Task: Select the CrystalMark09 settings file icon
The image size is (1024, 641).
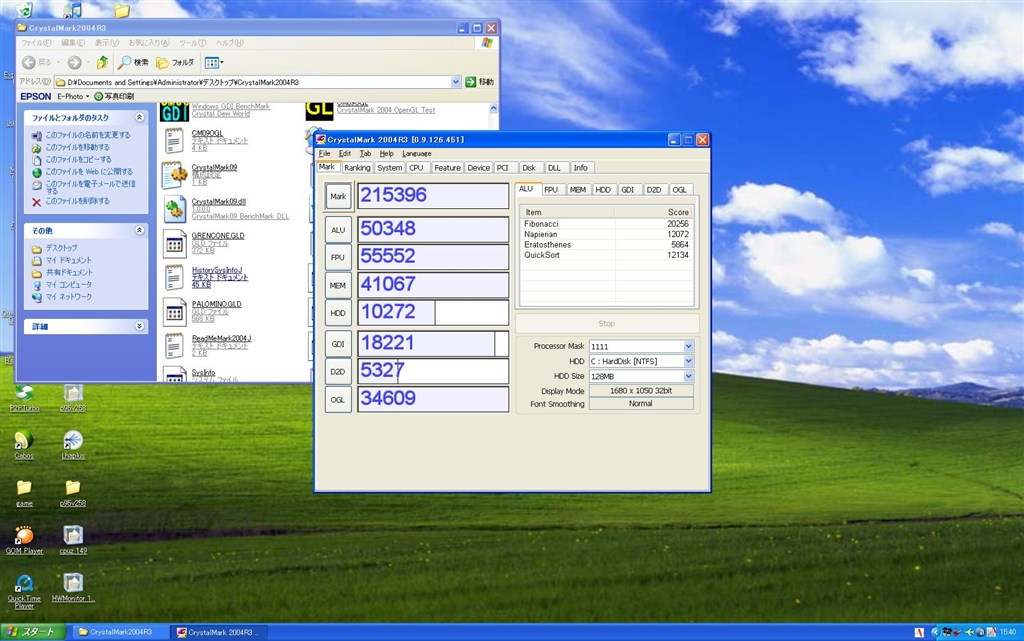Action: click(174, 175)
